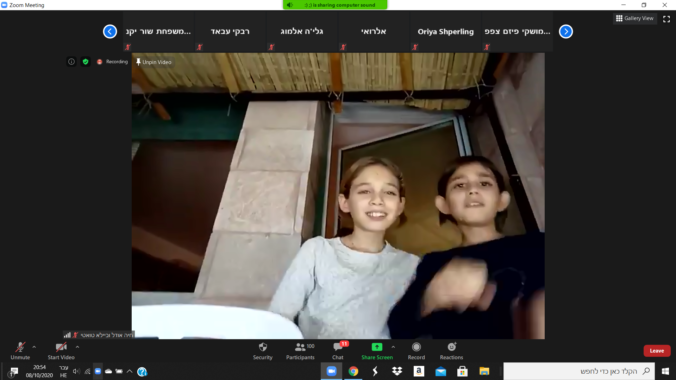Show next participants with right arrow
The height and width of the screenshot is (380, 676).
coord(566,31)
